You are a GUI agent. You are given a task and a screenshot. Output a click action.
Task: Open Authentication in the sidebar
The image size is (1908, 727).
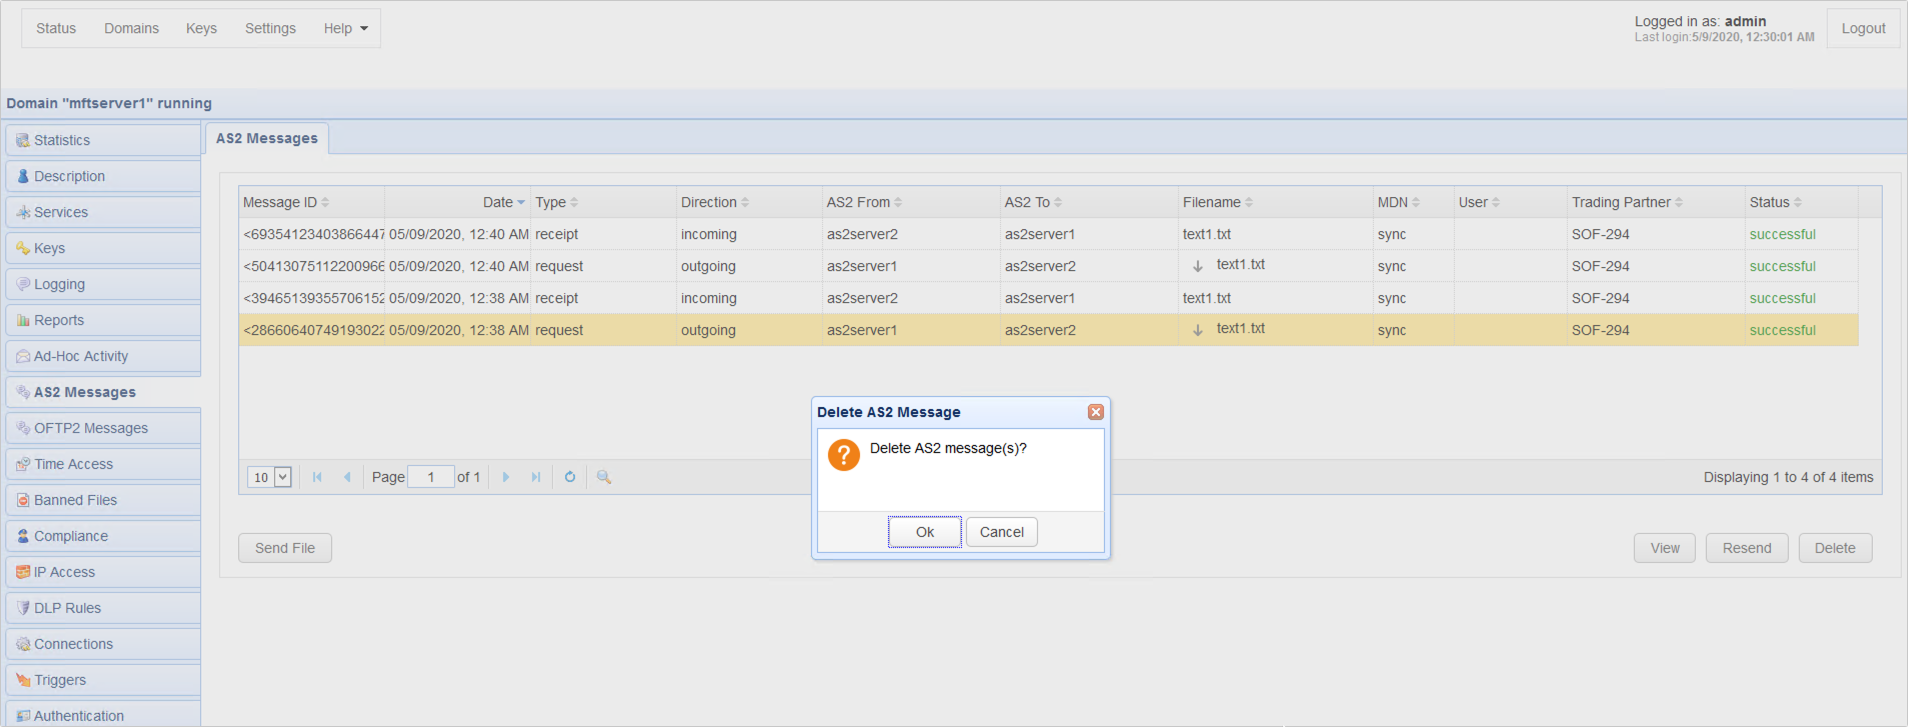pyautogui.click(x=103, y=714)
